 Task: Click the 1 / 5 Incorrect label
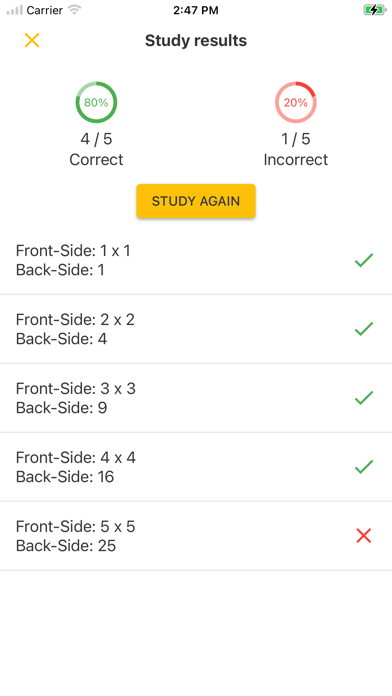point(296,149)
